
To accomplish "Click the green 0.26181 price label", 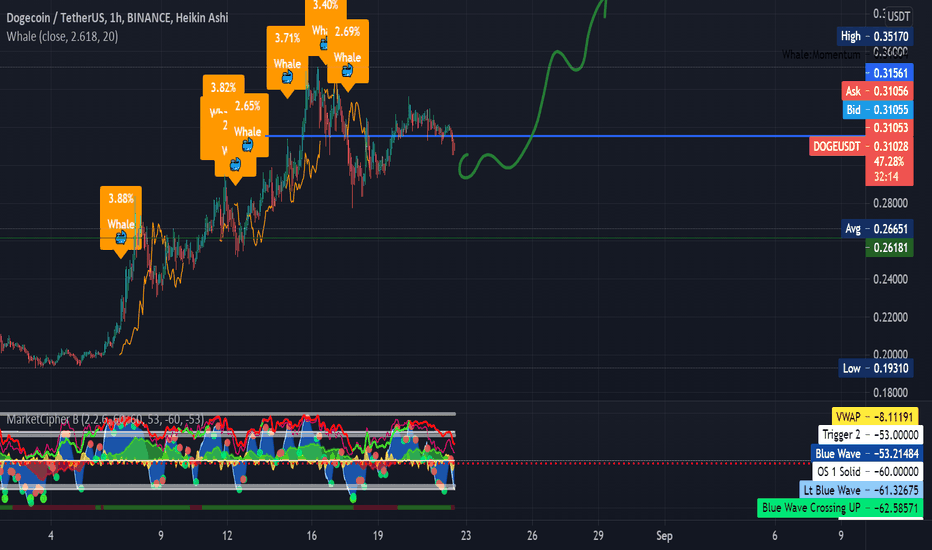I will point(889,247).
